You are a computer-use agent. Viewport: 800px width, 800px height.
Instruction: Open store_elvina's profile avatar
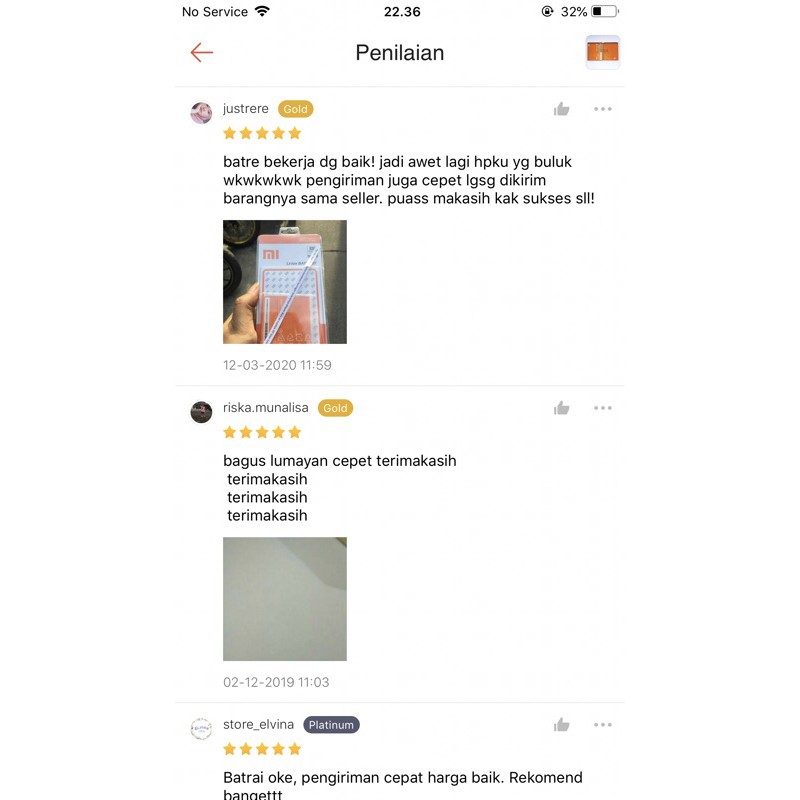(x=201, y=729)
